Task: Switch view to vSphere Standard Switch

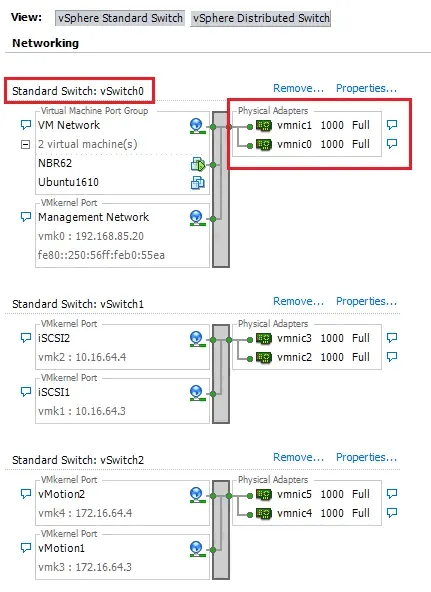Action: 120,18
